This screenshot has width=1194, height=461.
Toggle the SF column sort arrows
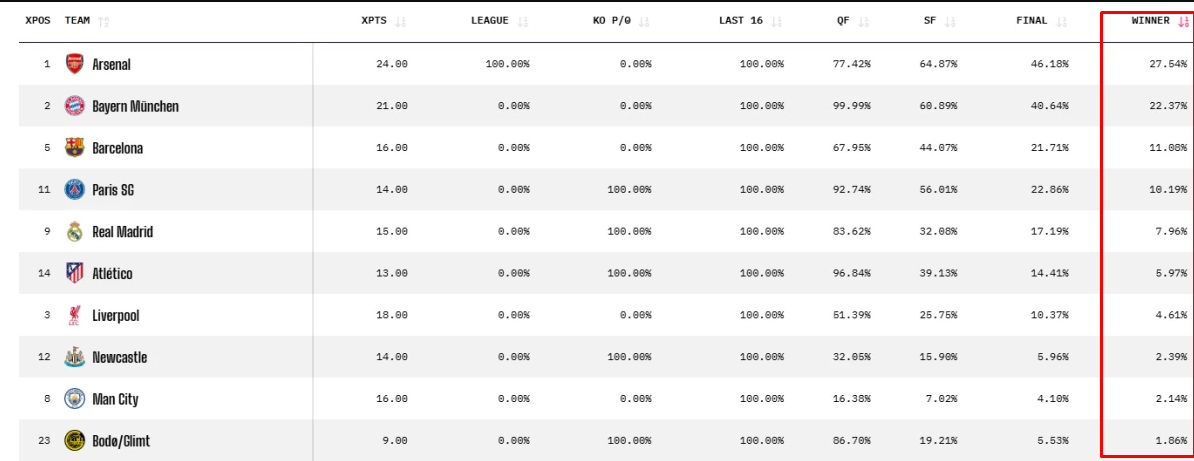pos(950,21)
